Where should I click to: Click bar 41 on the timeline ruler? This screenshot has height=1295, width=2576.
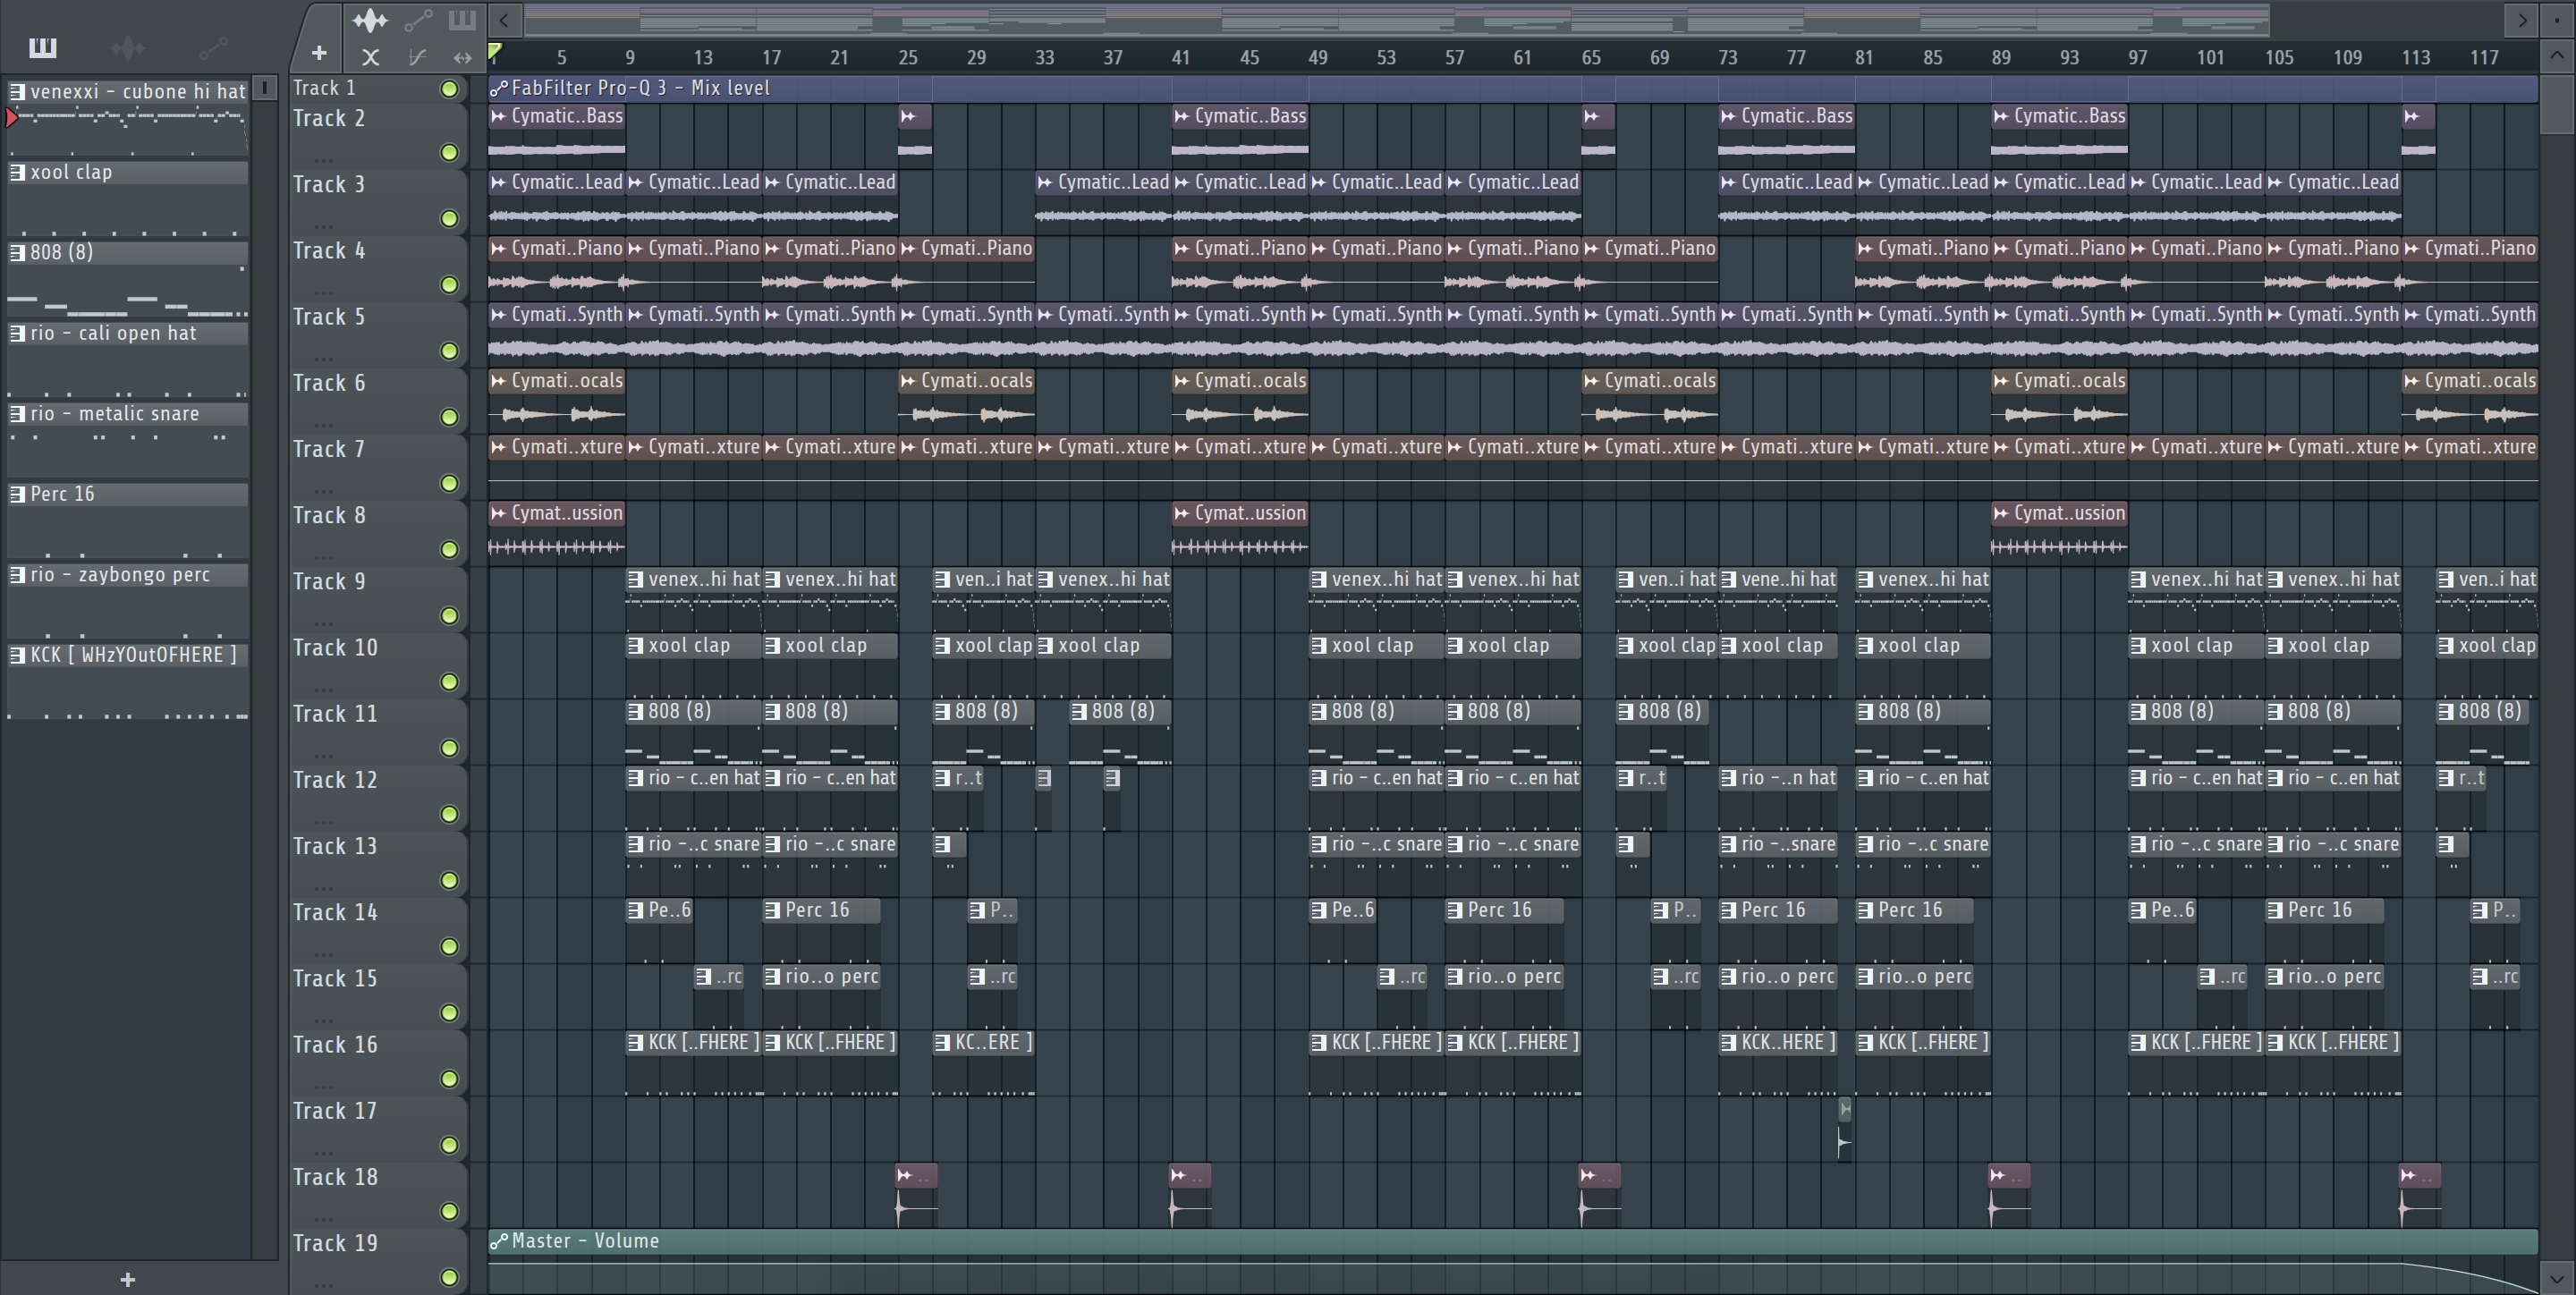1181,57
